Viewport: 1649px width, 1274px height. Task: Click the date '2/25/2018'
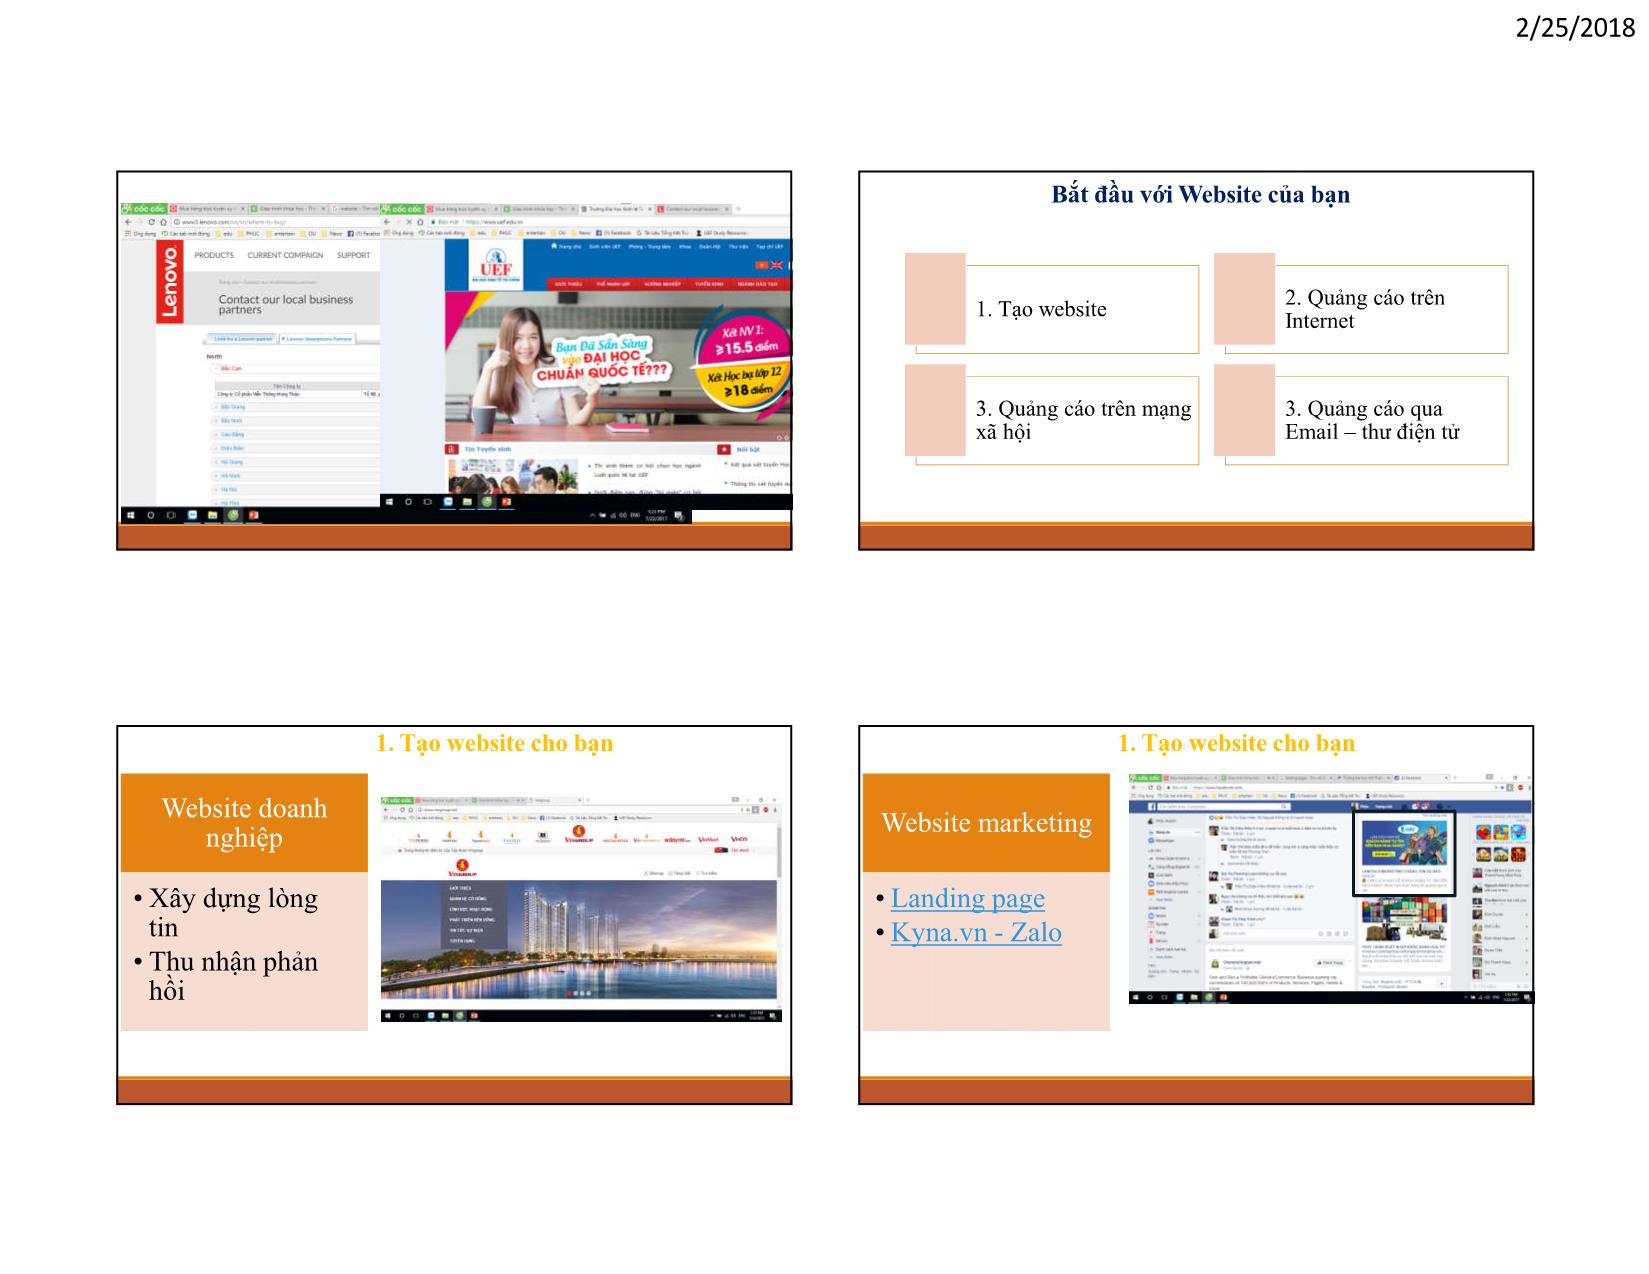(1575, 27)
